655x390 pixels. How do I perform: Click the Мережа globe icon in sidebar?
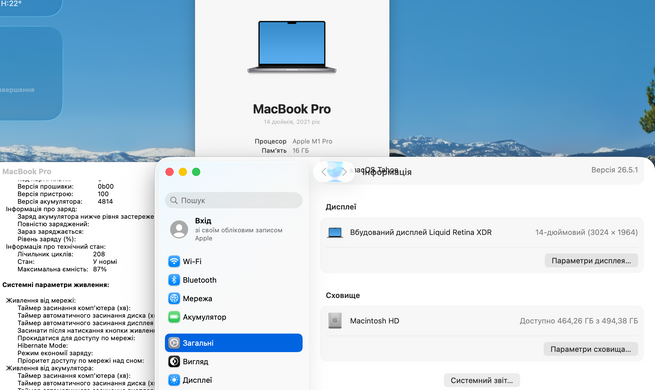tap(174, 299)
